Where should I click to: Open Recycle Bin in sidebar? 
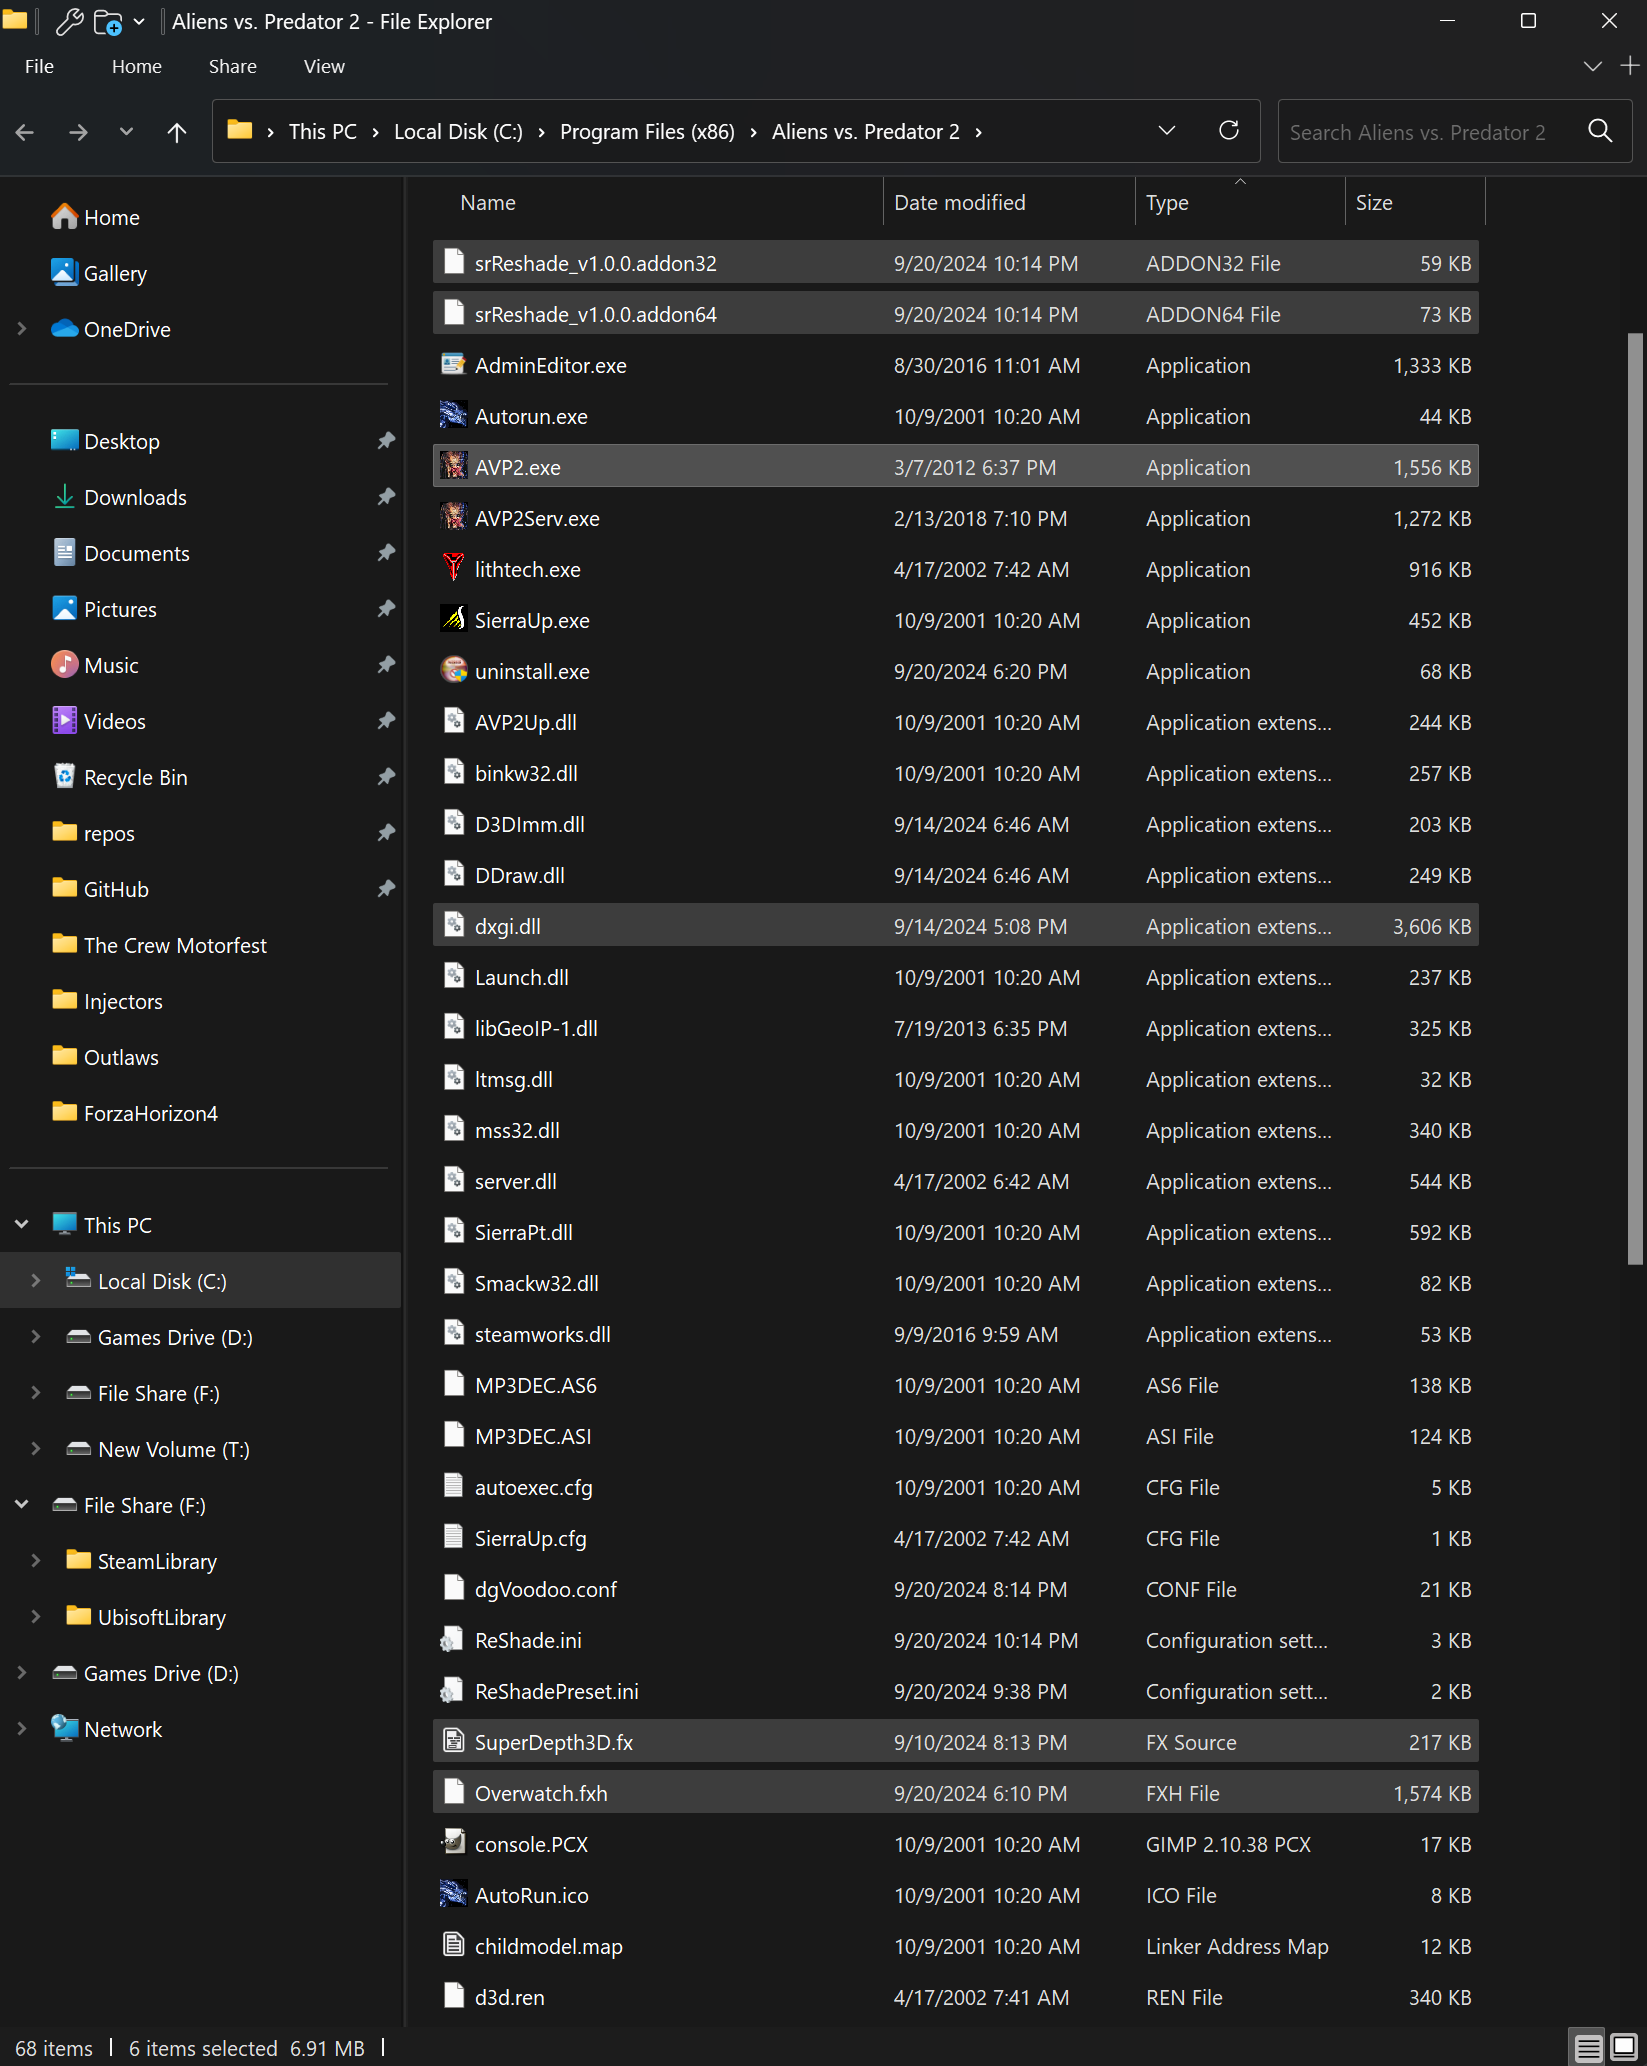(x=135, y=777)
